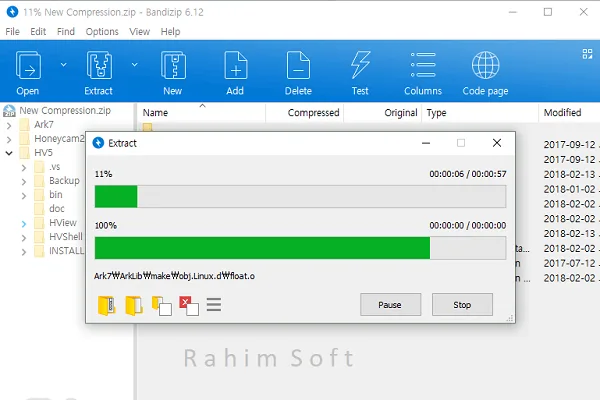
Task: Click the 2018-01-02 modified date entry
Action: 569,189
